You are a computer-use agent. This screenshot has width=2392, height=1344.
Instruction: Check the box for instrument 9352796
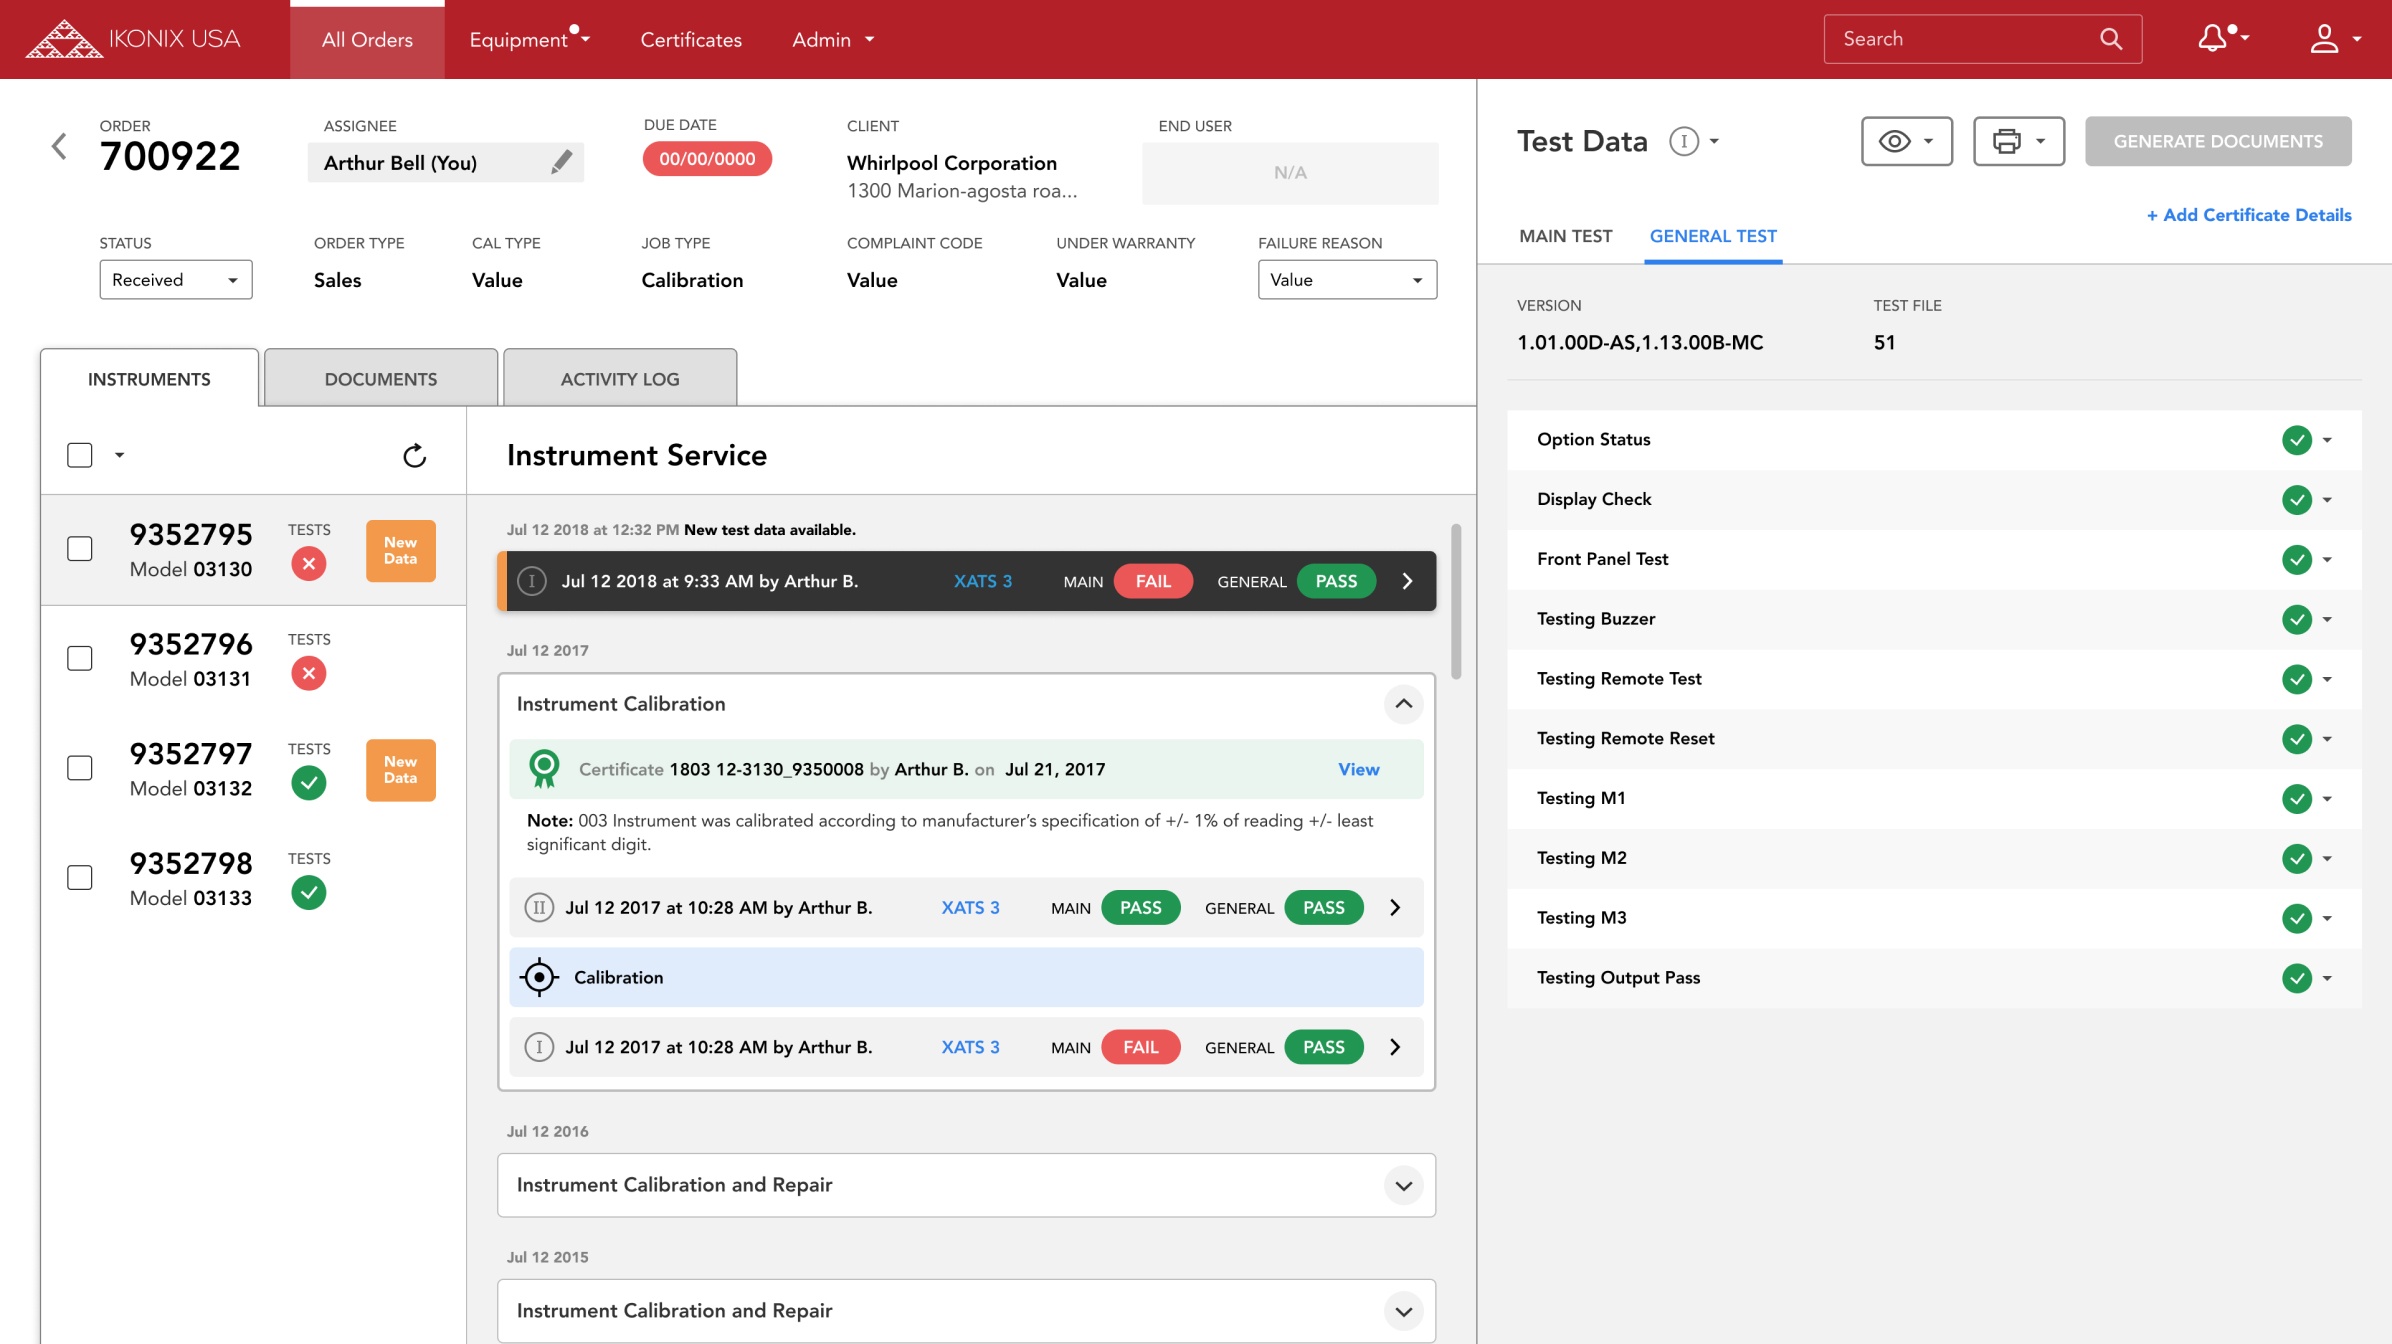[80, 658]
